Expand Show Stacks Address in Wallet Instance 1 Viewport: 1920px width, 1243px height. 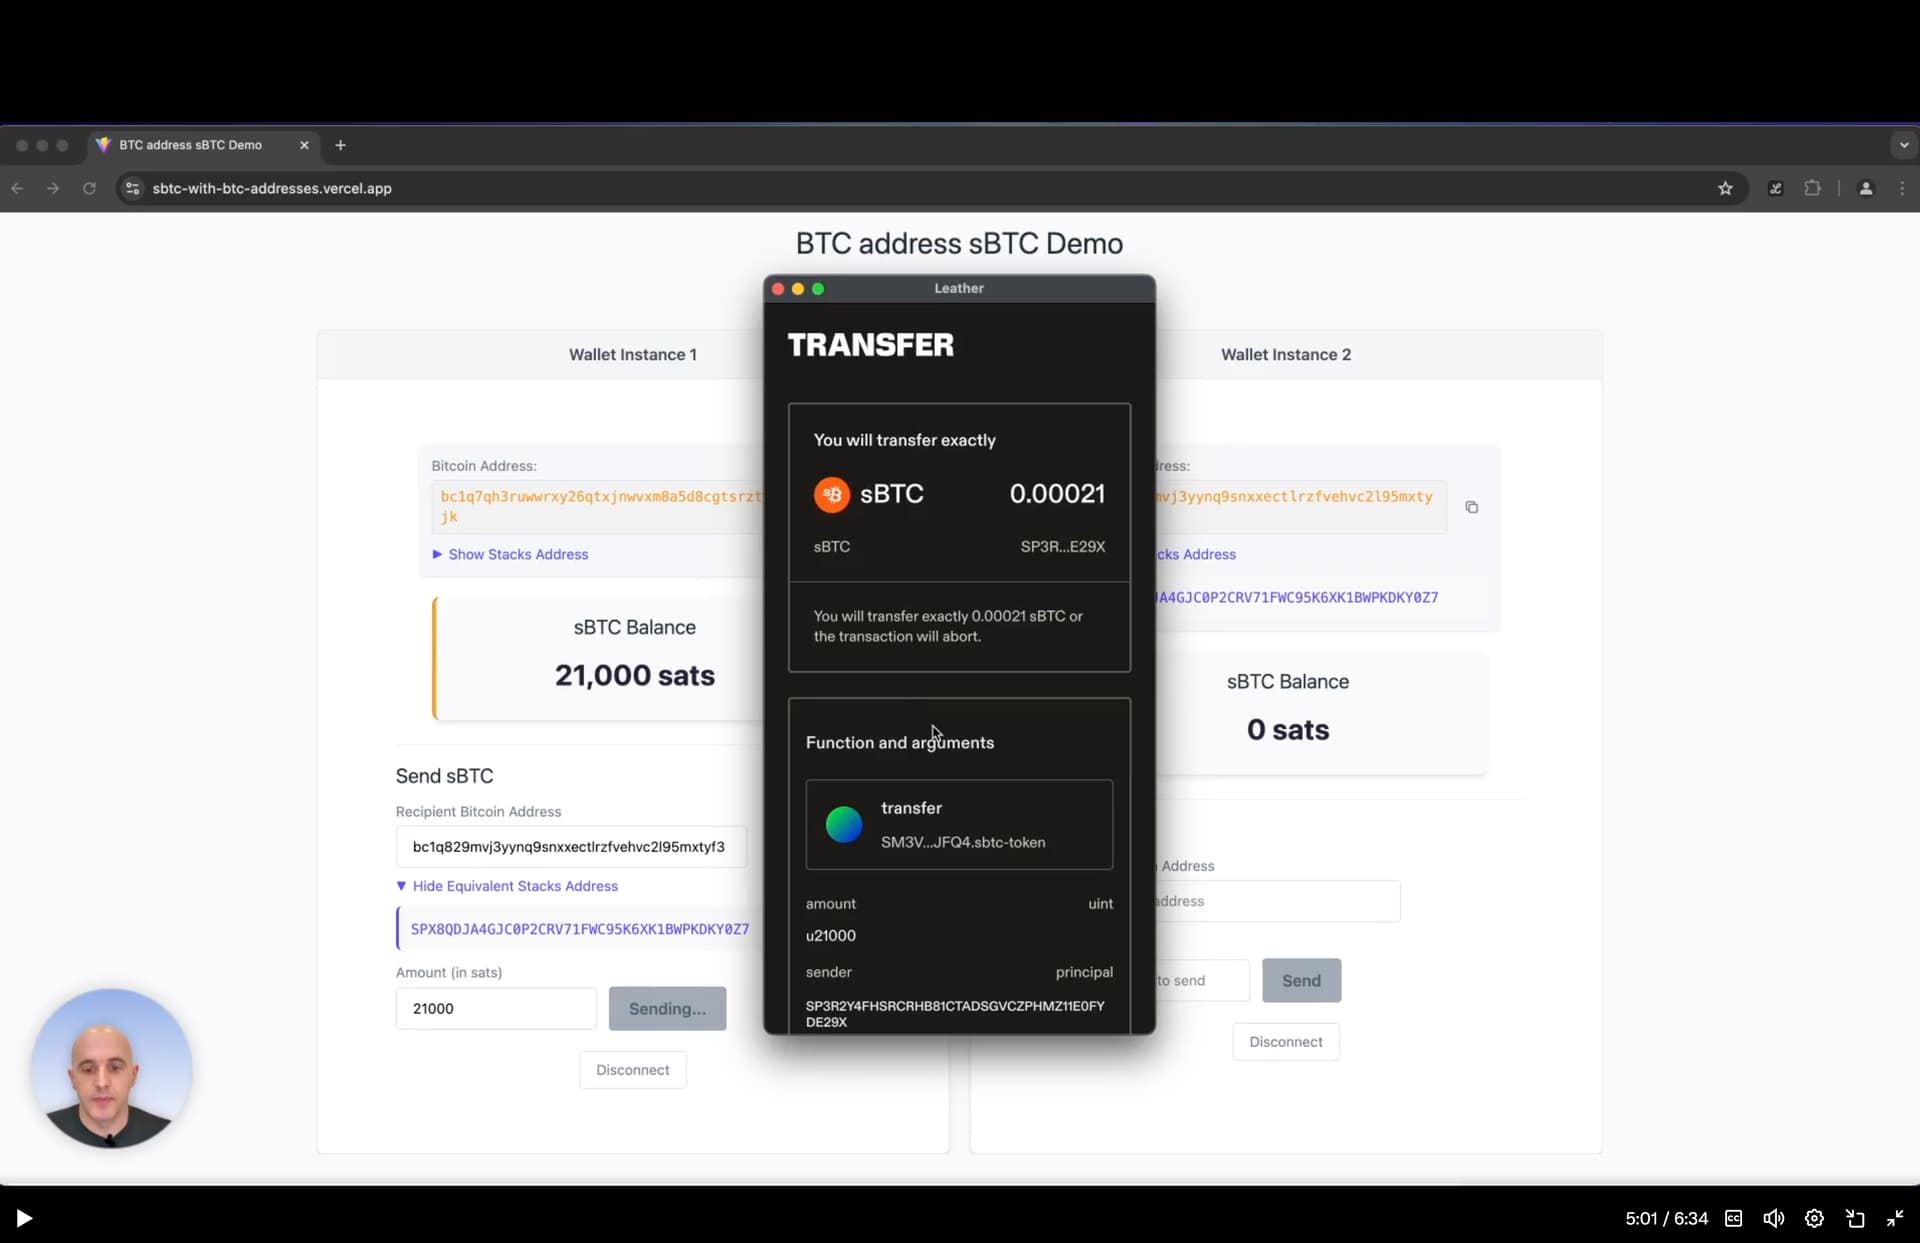point(510,554)
